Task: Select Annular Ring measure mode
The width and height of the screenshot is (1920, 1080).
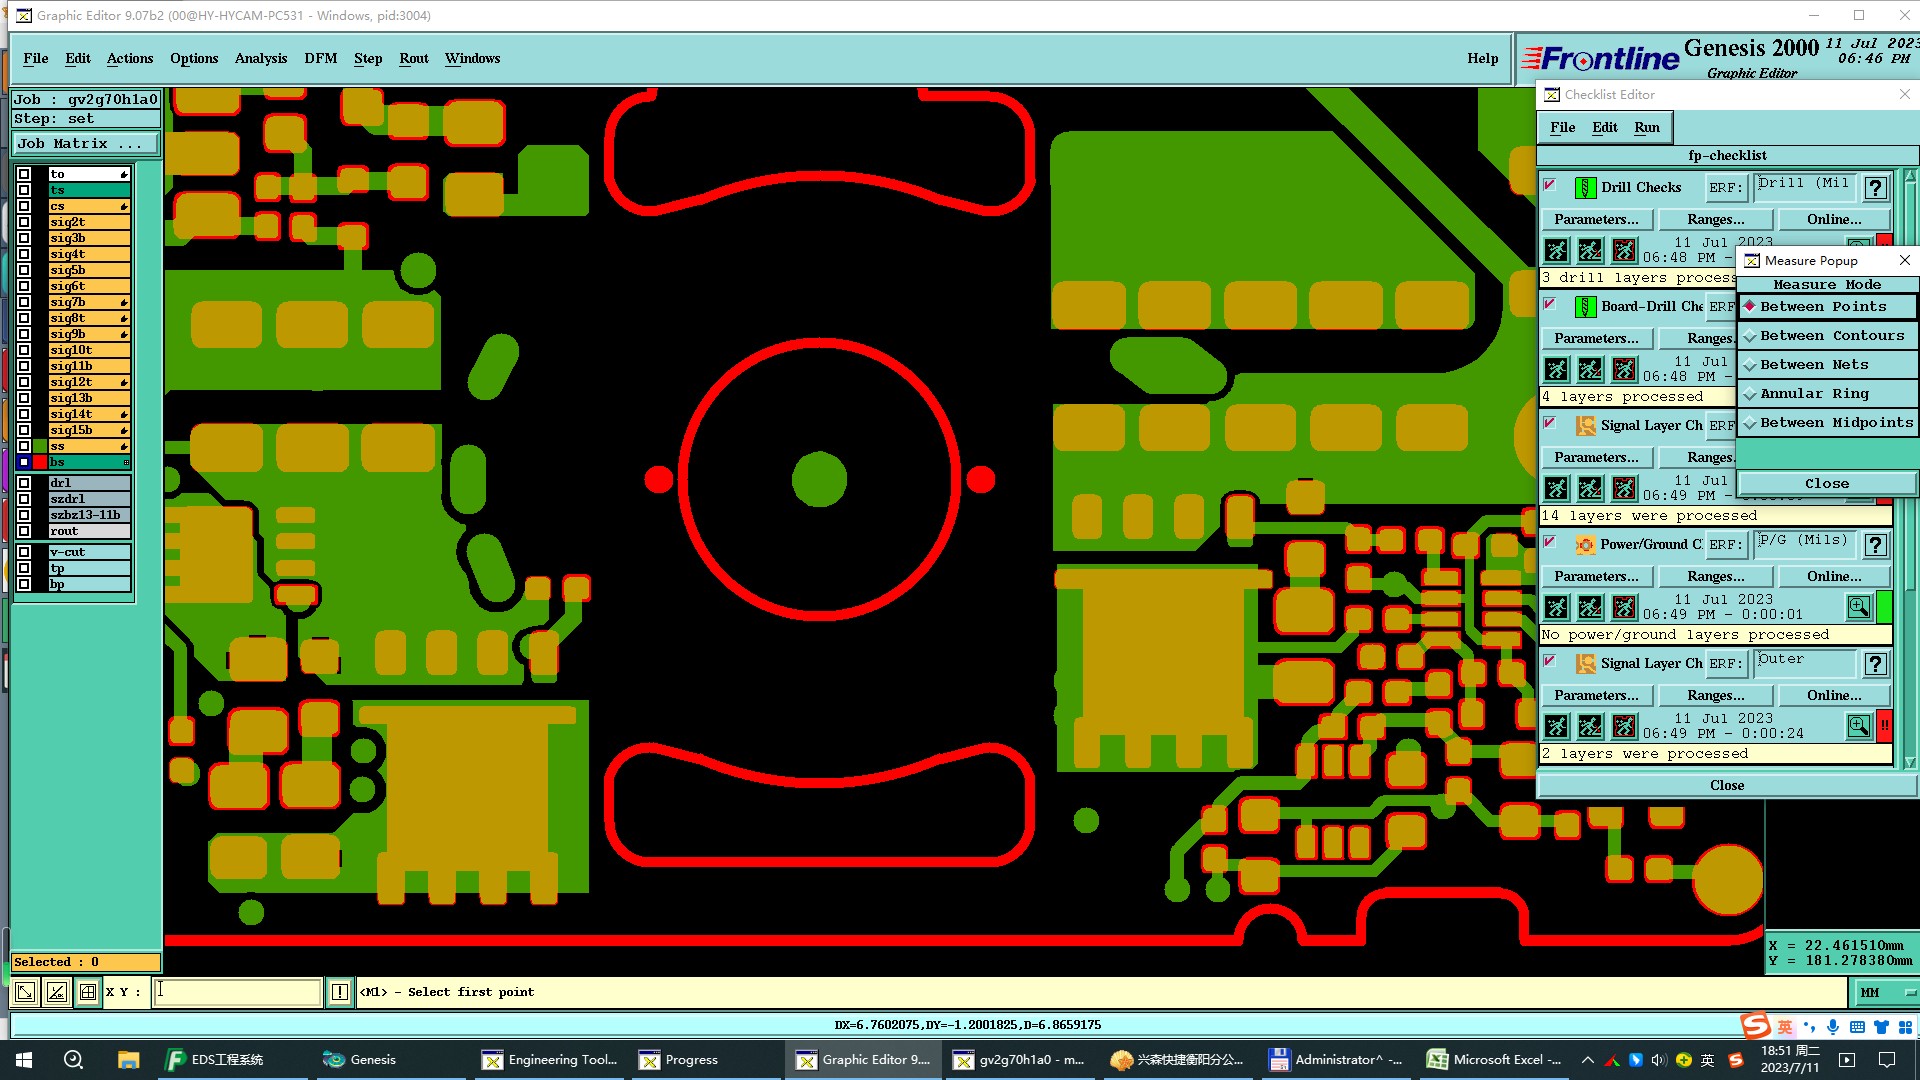Action: [1813, 394]
